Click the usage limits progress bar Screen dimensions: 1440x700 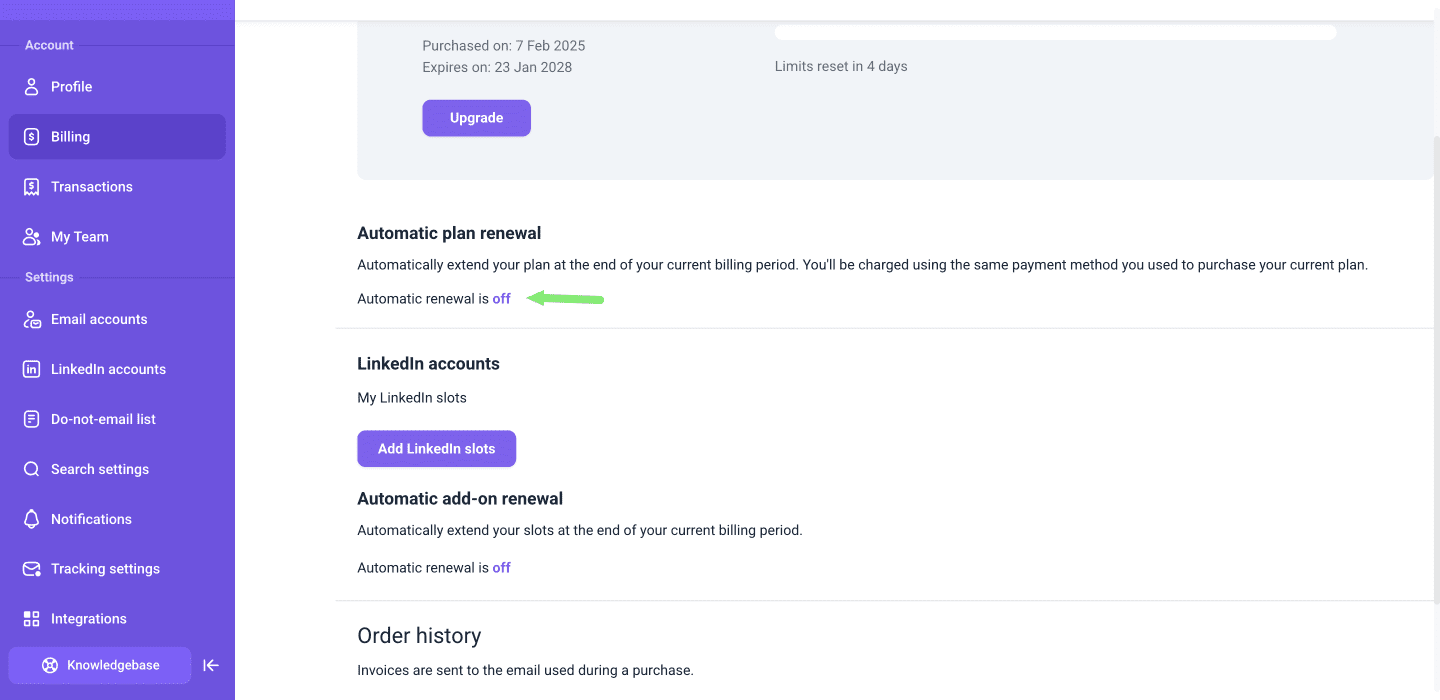pyautogui.click(x=1055, y=33)
